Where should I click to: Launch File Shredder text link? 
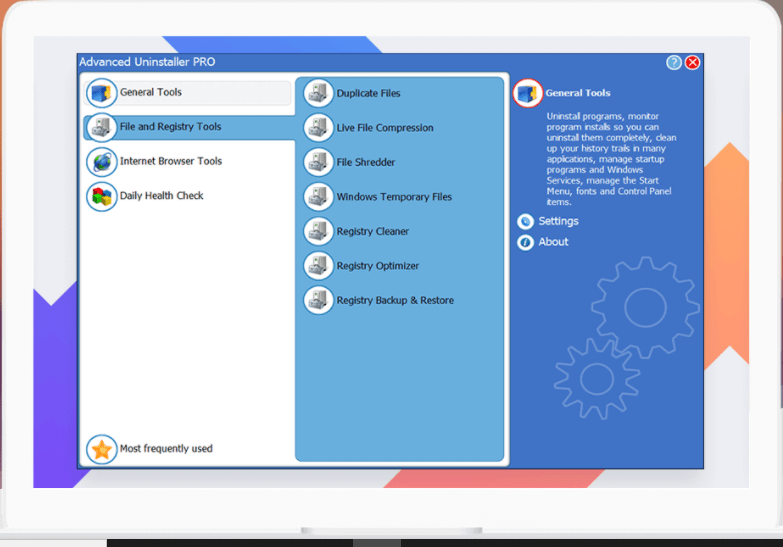coord(366,162)
